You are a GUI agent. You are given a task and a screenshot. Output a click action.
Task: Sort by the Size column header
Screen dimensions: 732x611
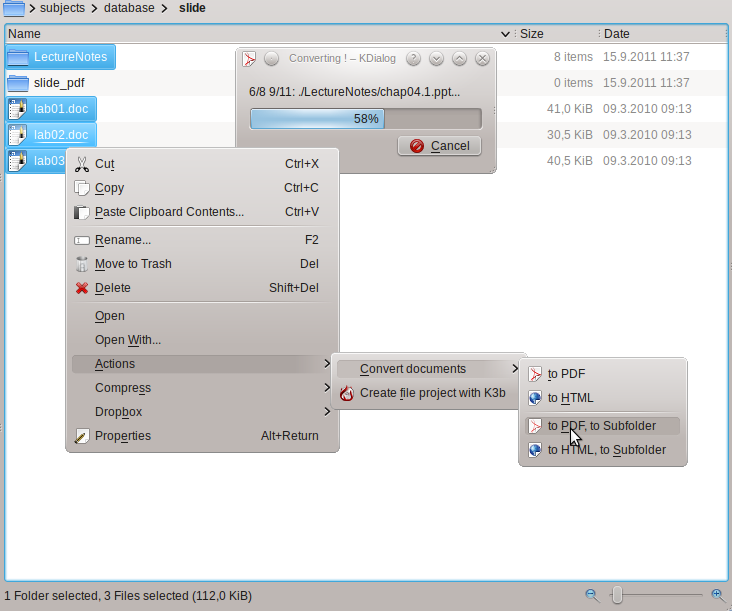(556, 34)
